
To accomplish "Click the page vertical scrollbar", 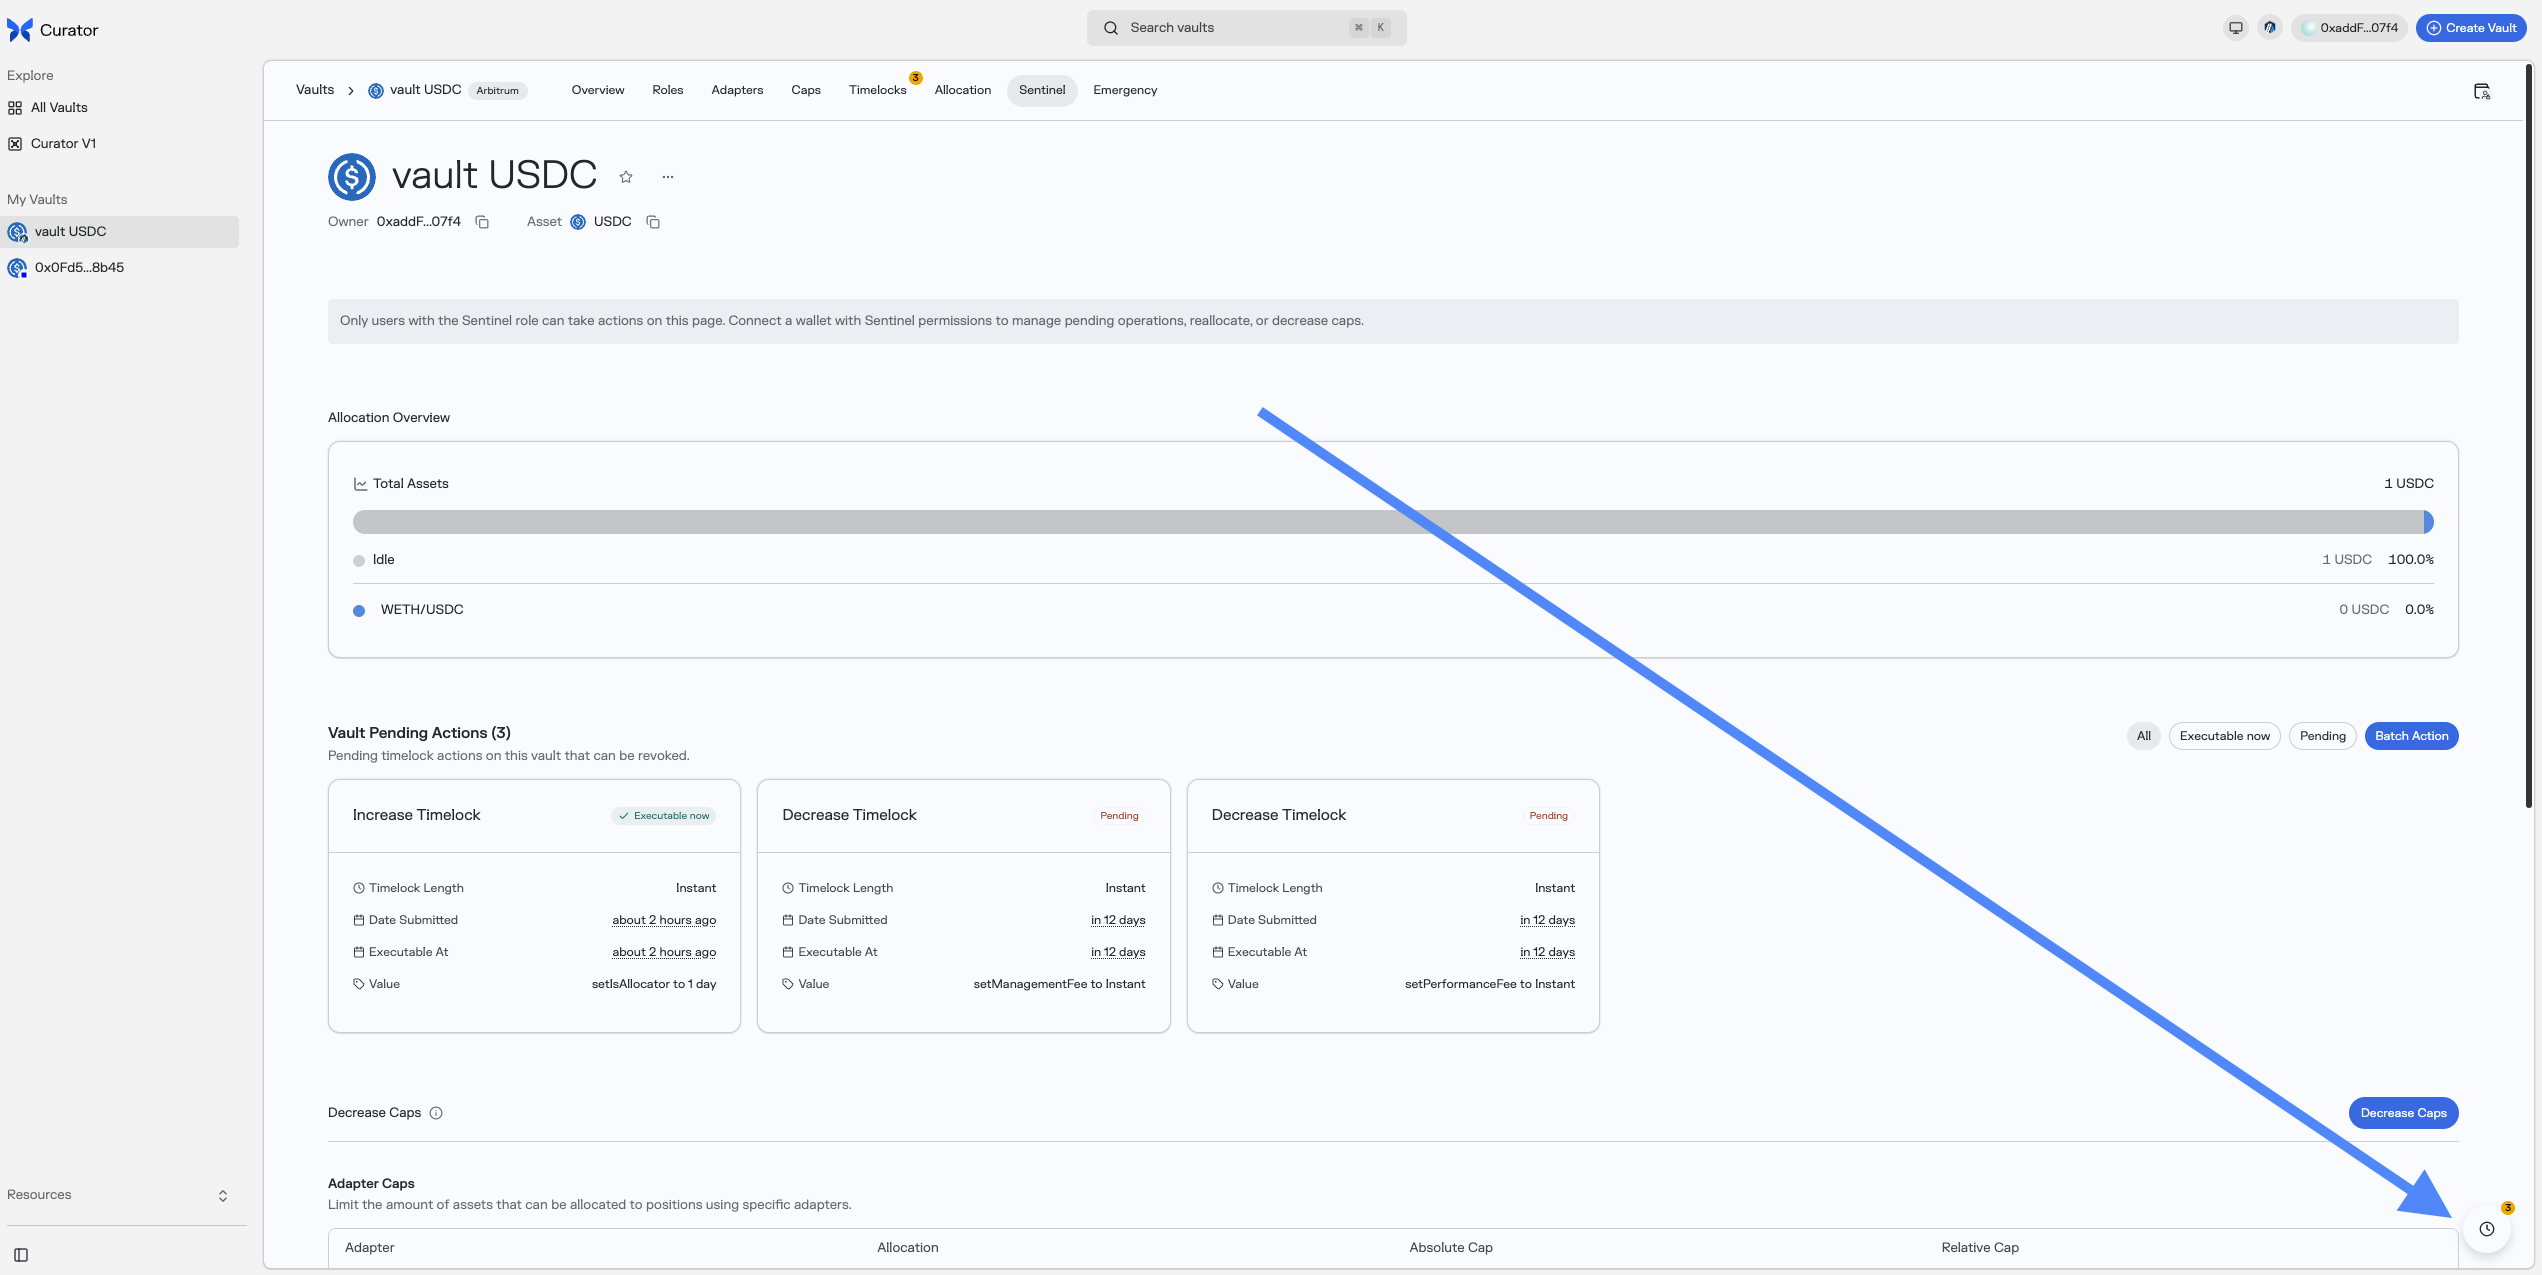I will pyautogui.click(x=2529, y=436).
